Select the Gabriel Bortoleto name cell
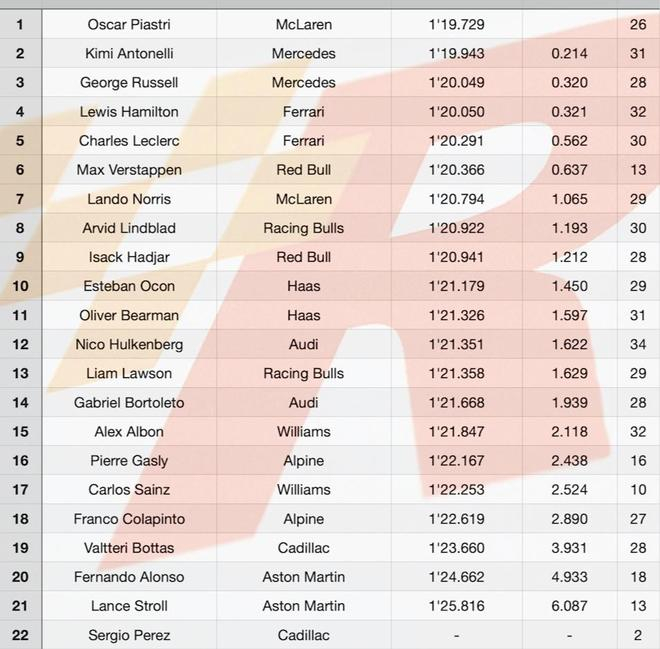 coord(129,403)
